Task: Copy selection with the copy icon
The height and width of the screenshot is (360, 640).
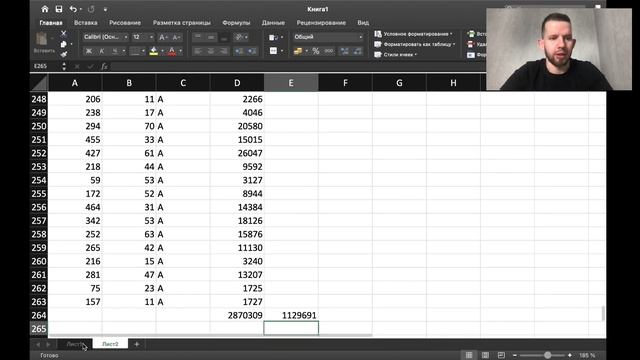Action: coord(64,44)
